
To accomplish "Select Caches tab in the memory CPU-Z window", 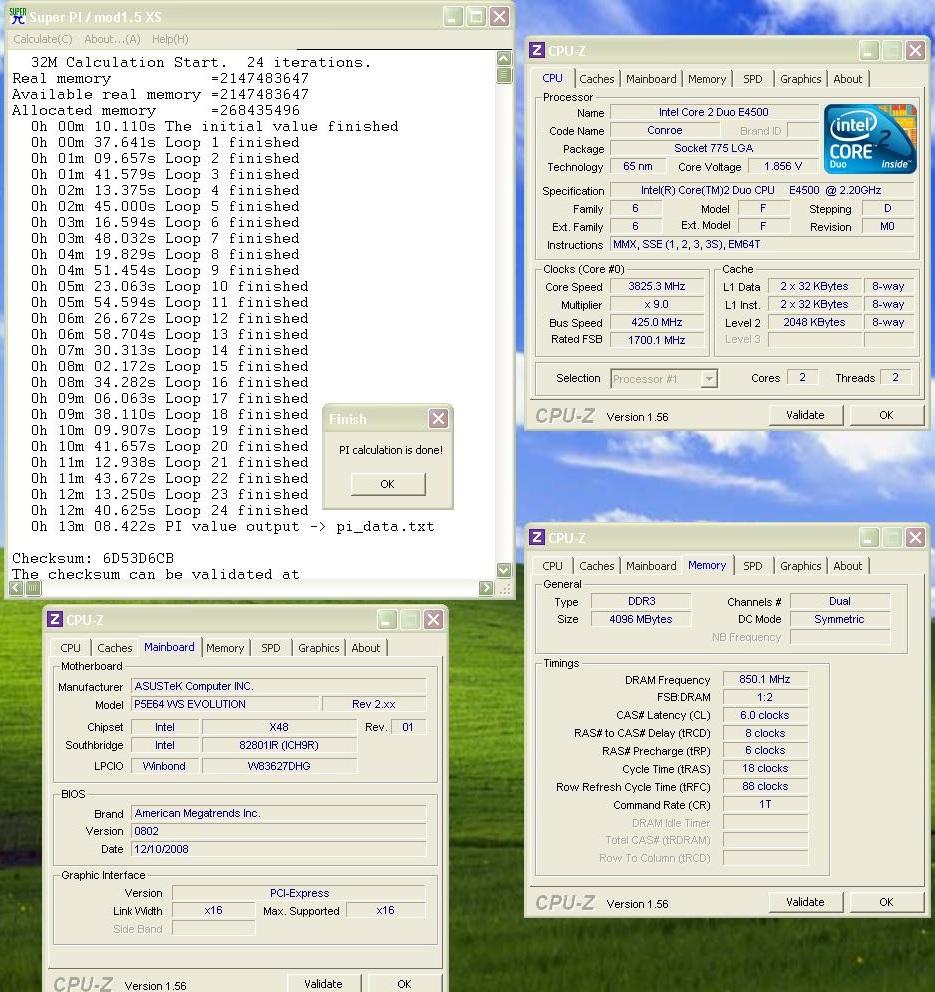I will pos(597,566).
